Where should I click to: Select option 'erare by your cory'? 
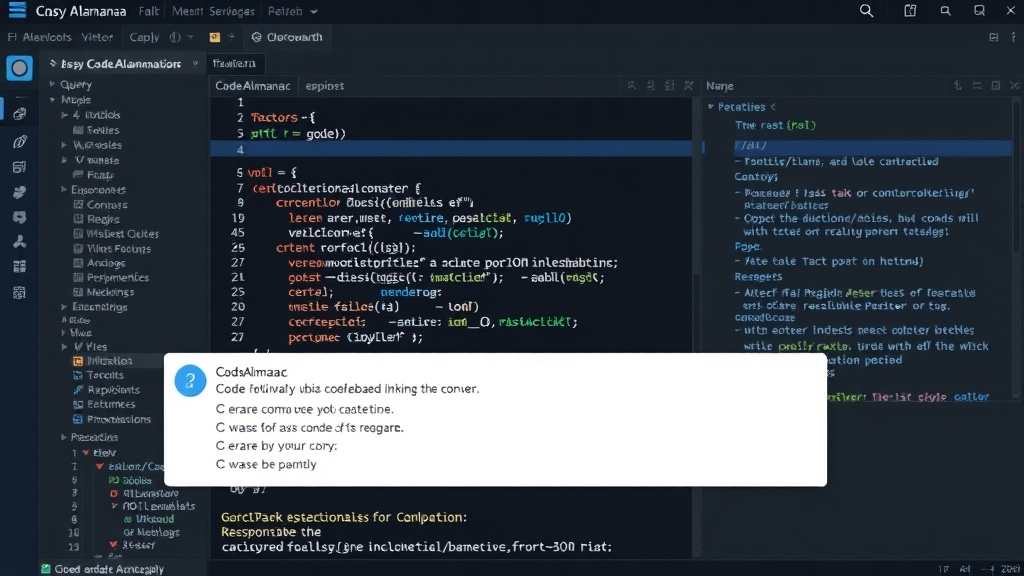[x=276, y=446]
